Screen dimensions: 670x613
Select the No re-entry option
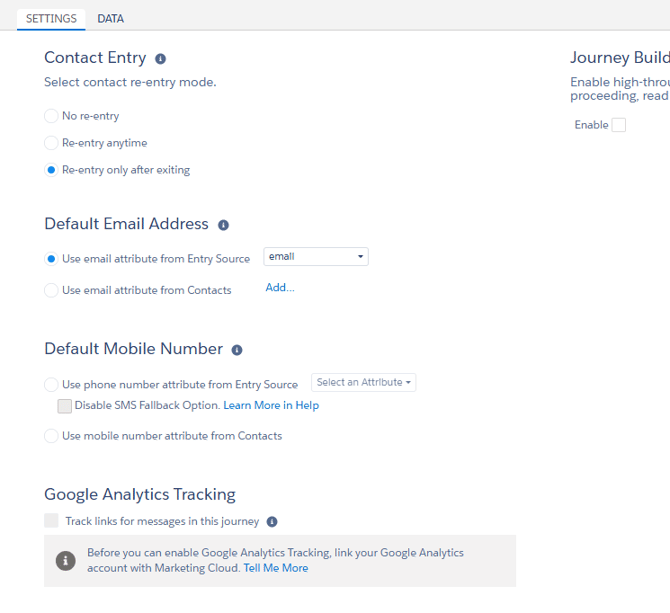coord(52,116)
